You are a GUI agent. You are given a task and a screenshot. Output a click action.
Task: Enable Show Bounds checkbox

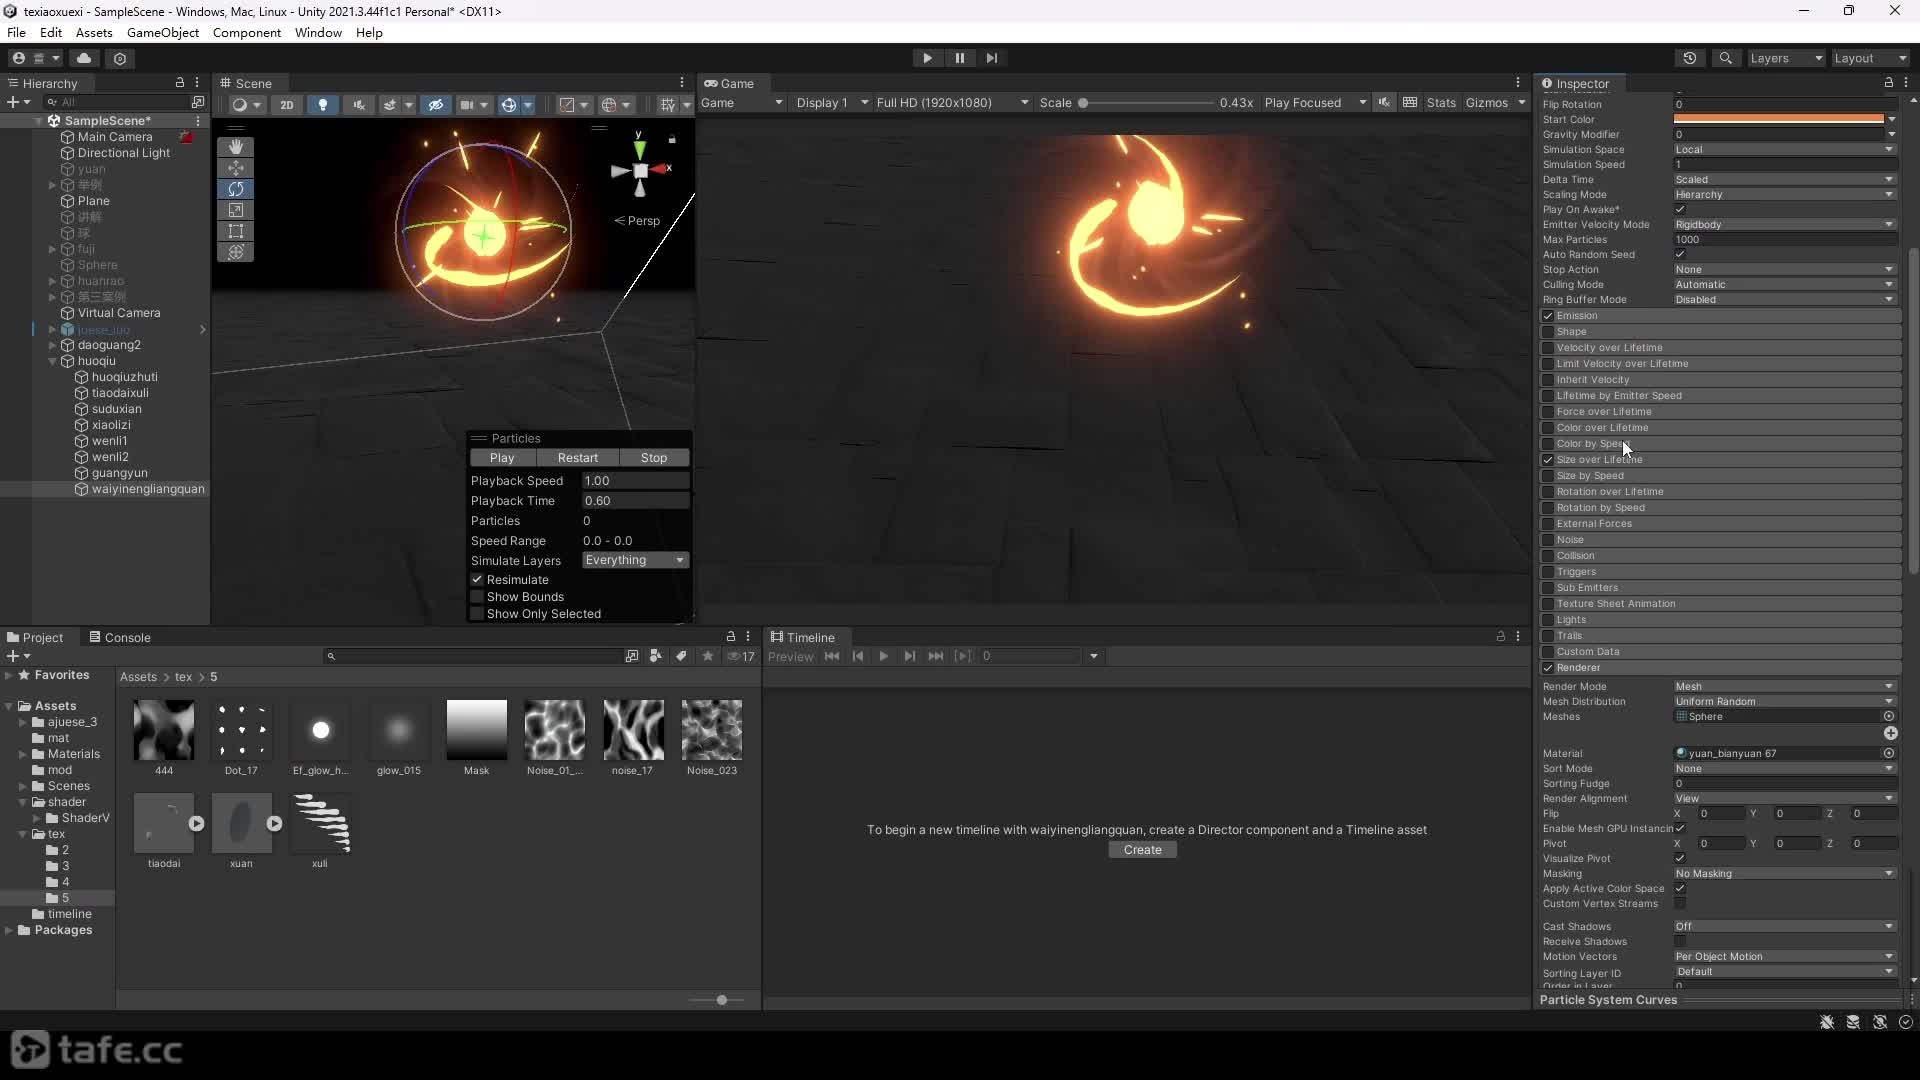(477, 597)
